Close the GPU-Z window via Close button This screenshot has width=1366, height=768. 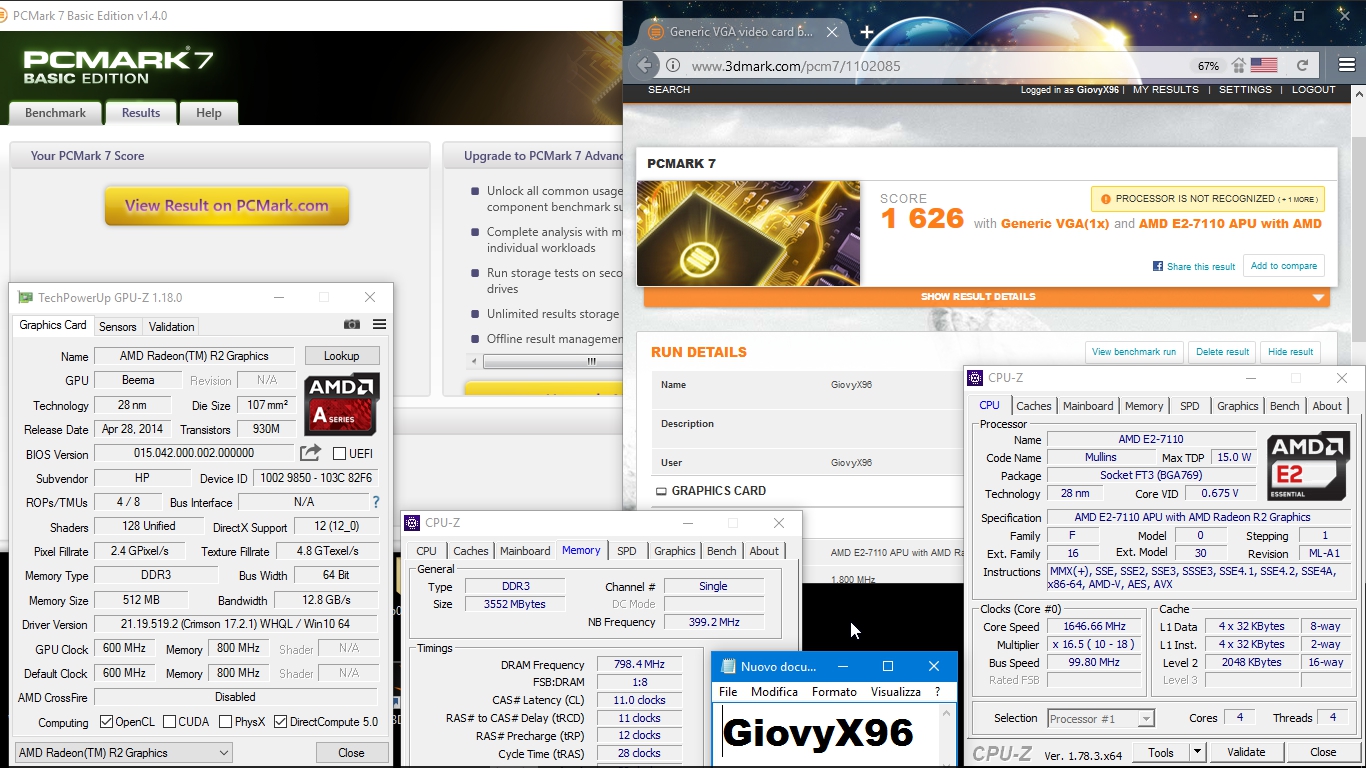pyautogui.click(x=351, y=753)
